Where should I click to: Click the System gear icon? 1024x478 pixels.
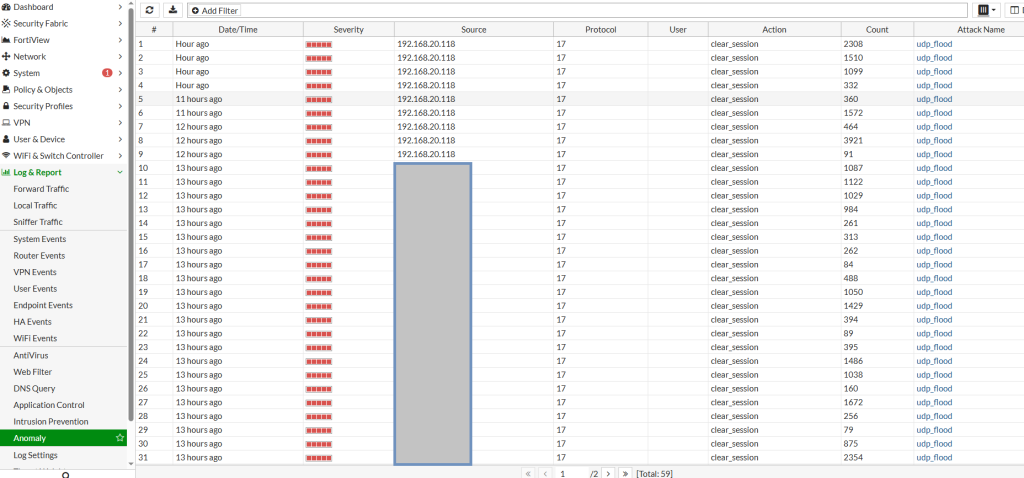coord(7,73)
